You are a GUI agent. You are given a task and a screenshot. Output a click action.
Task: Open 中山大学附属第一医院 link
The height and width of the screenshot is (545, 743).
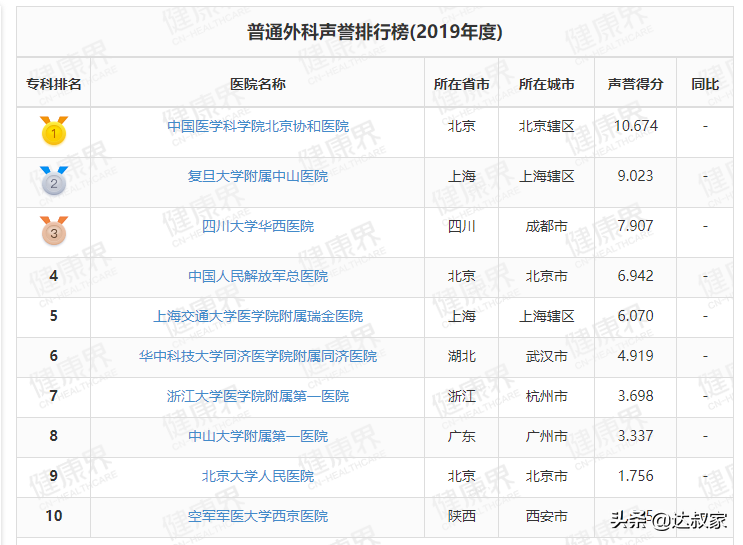(258, 436)
